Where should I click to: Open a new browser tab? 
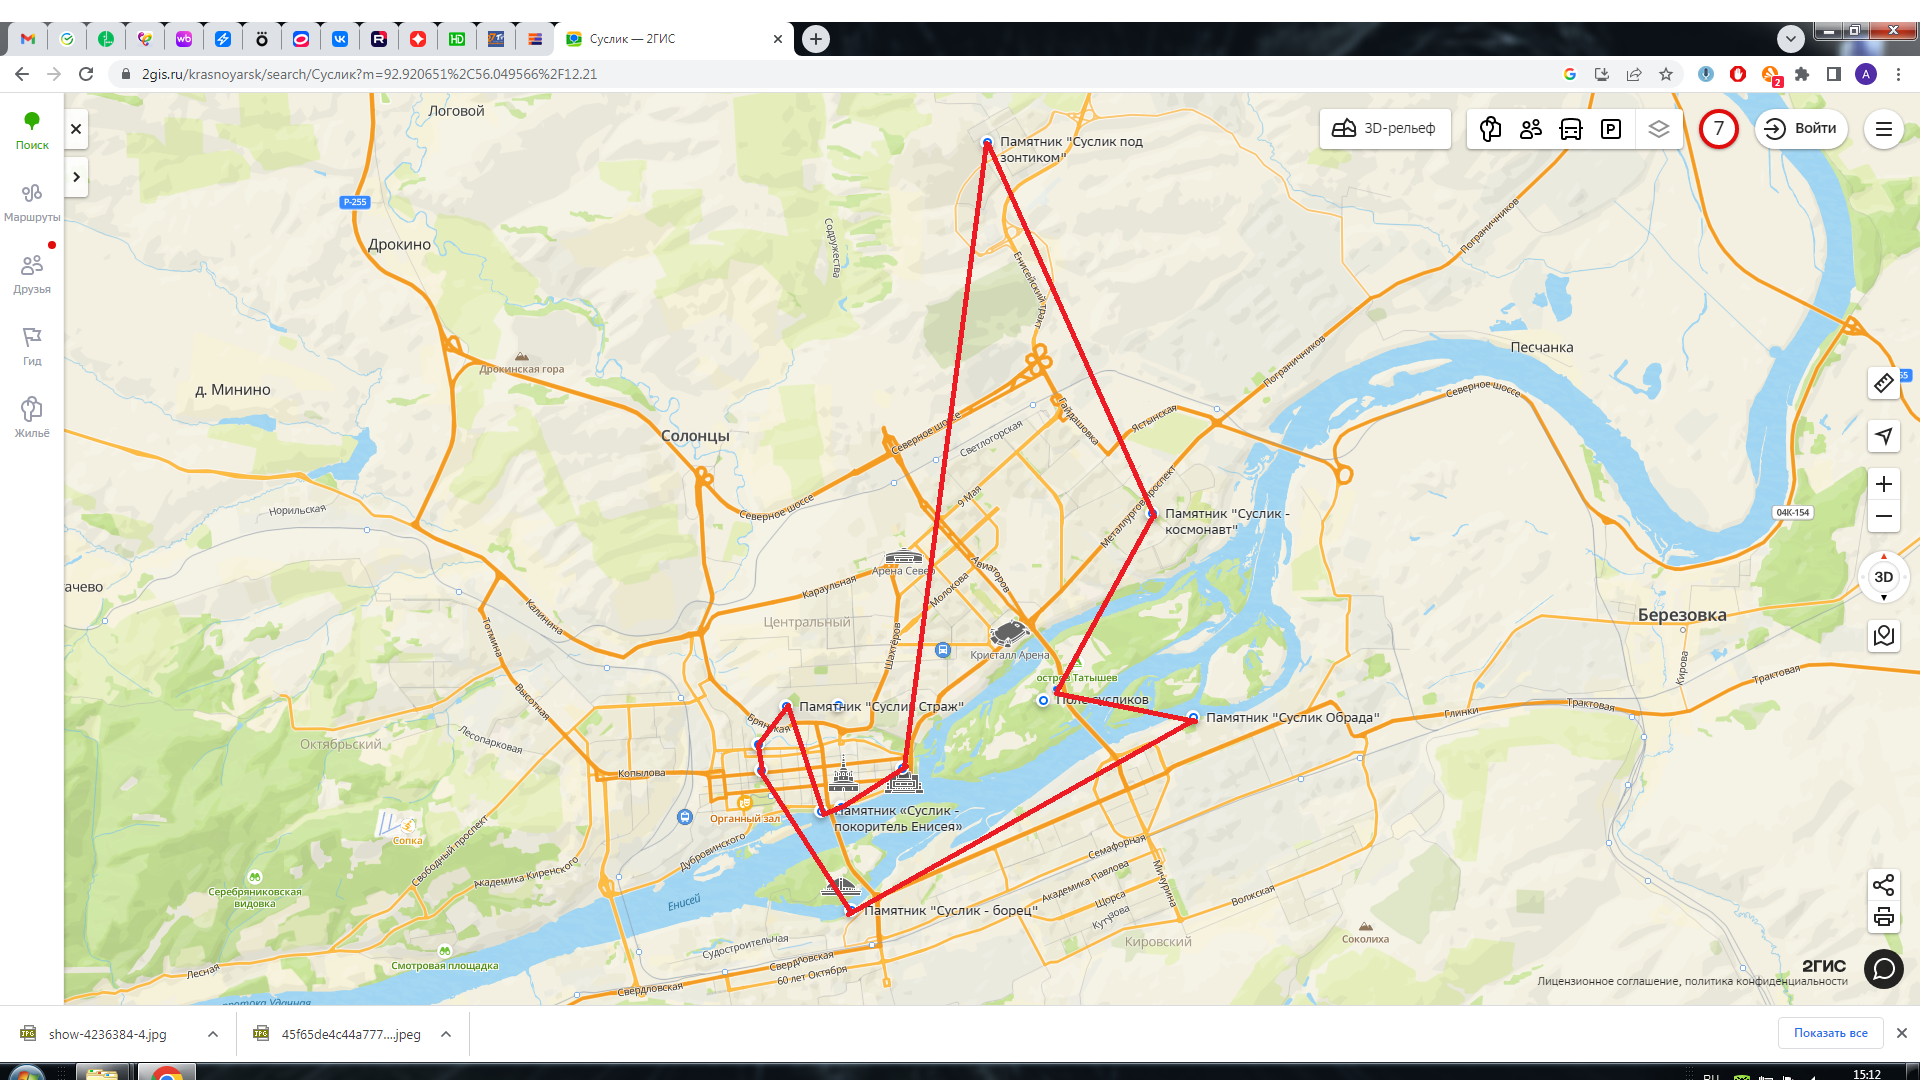click(x=816, y=39)
